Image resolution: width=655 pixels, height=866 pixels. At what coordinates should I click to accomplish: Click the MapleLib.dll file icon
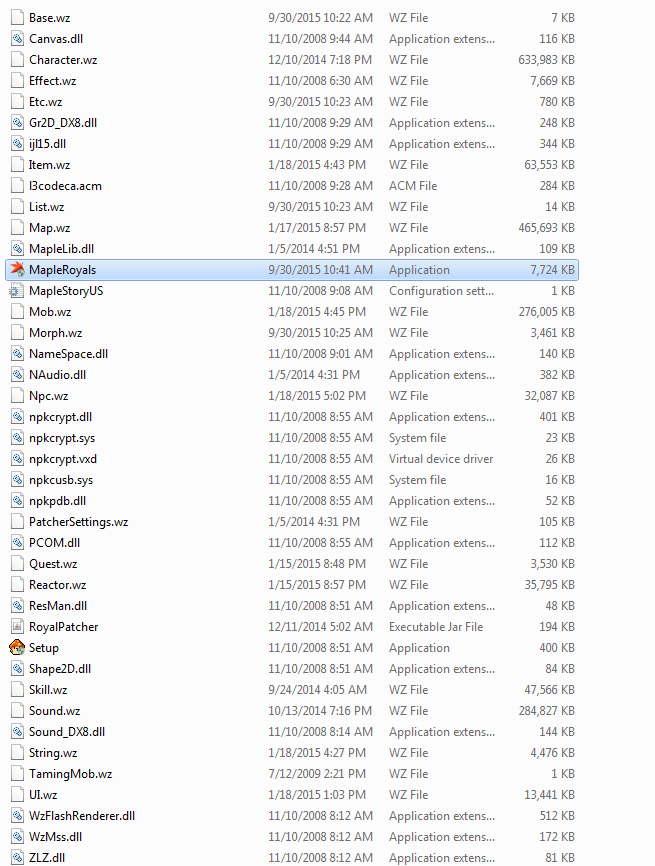(x=18, y=249)
